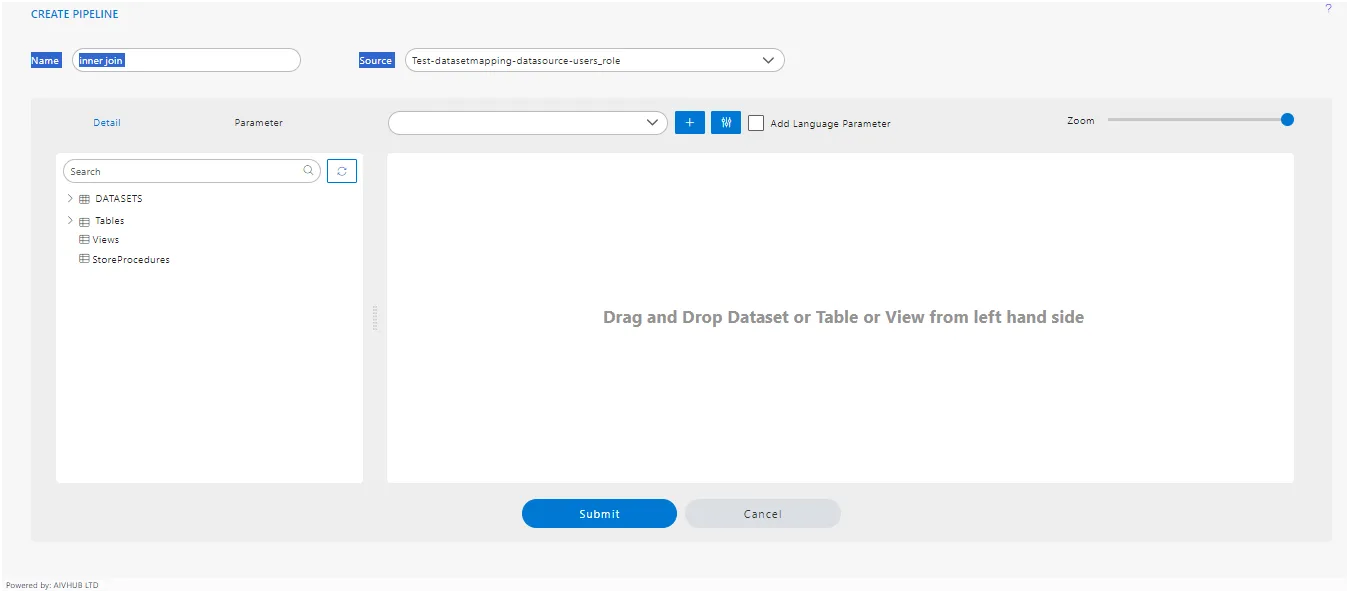This screenshot has width=1349, height=593.
Task: Click the Tables grid icon
Action: (84, 221)
